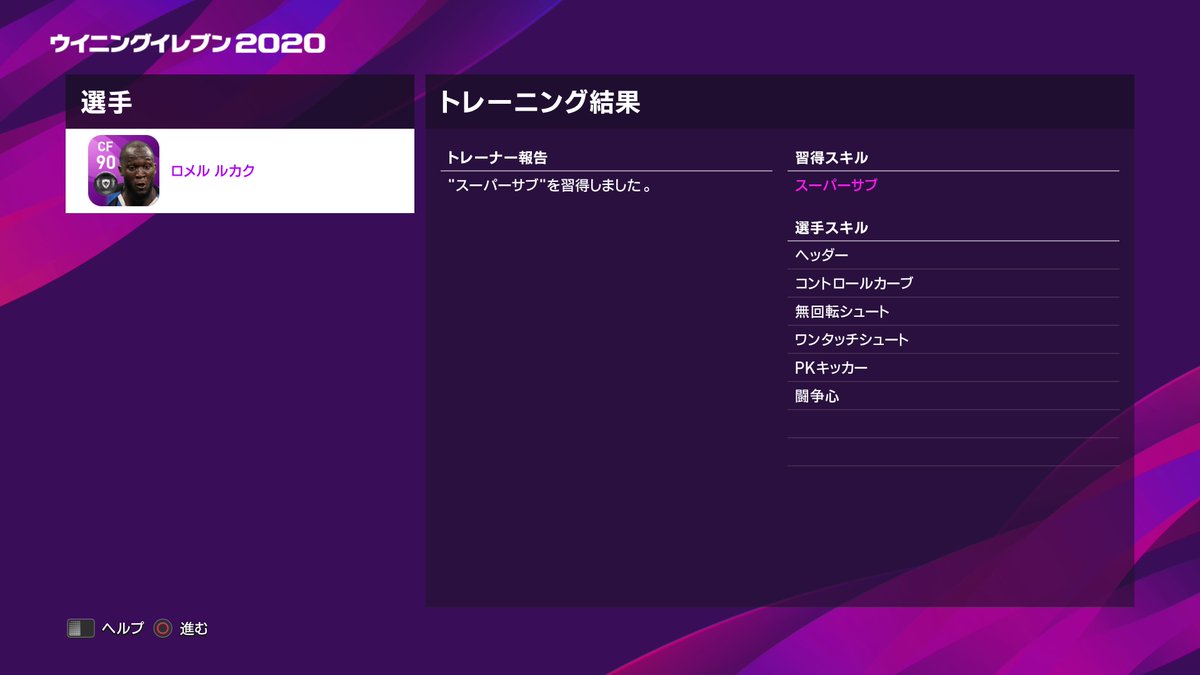This screenshot has width=1200, height=675.
Task: Click the トレーナー報告 heading
Action: pyautogui.click(x=497, y=158)
